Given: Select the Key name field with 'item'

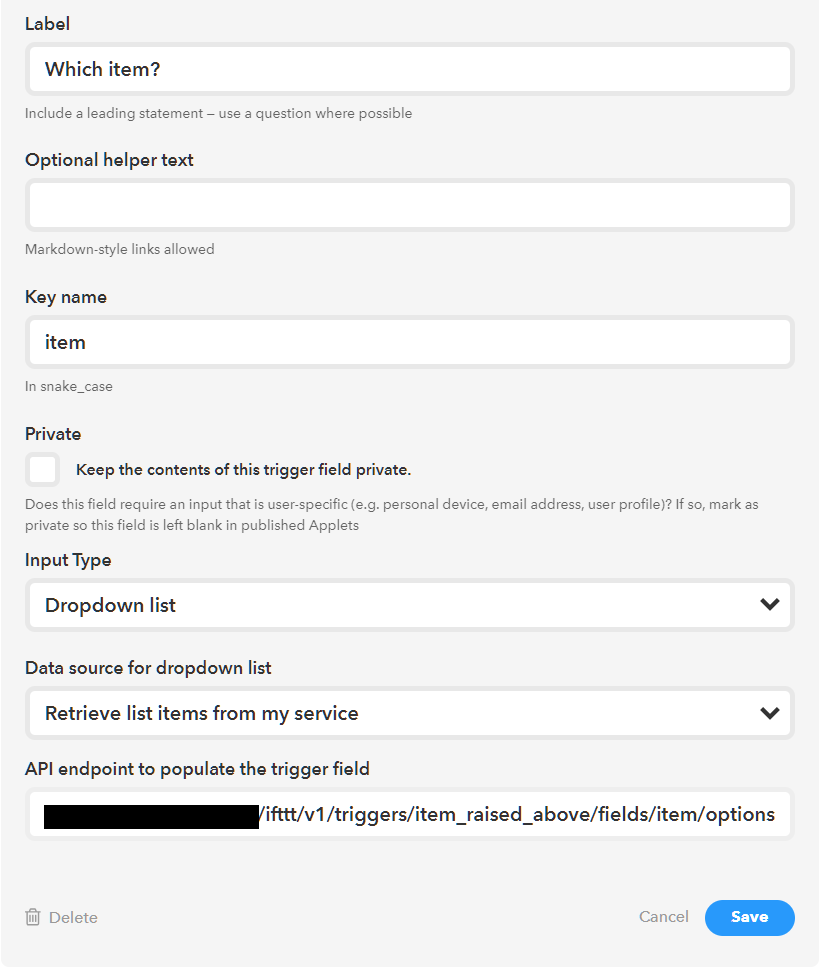Looking at the screenshot, I should (x=410, y=342).
